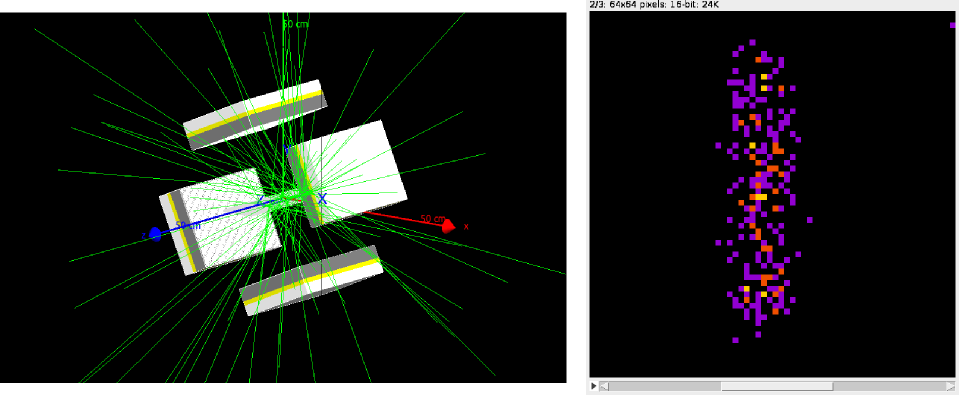Viewport: 959px width, 395px height.
Task: Click the slice scrollbar thumb
Action: click(777, 386)
